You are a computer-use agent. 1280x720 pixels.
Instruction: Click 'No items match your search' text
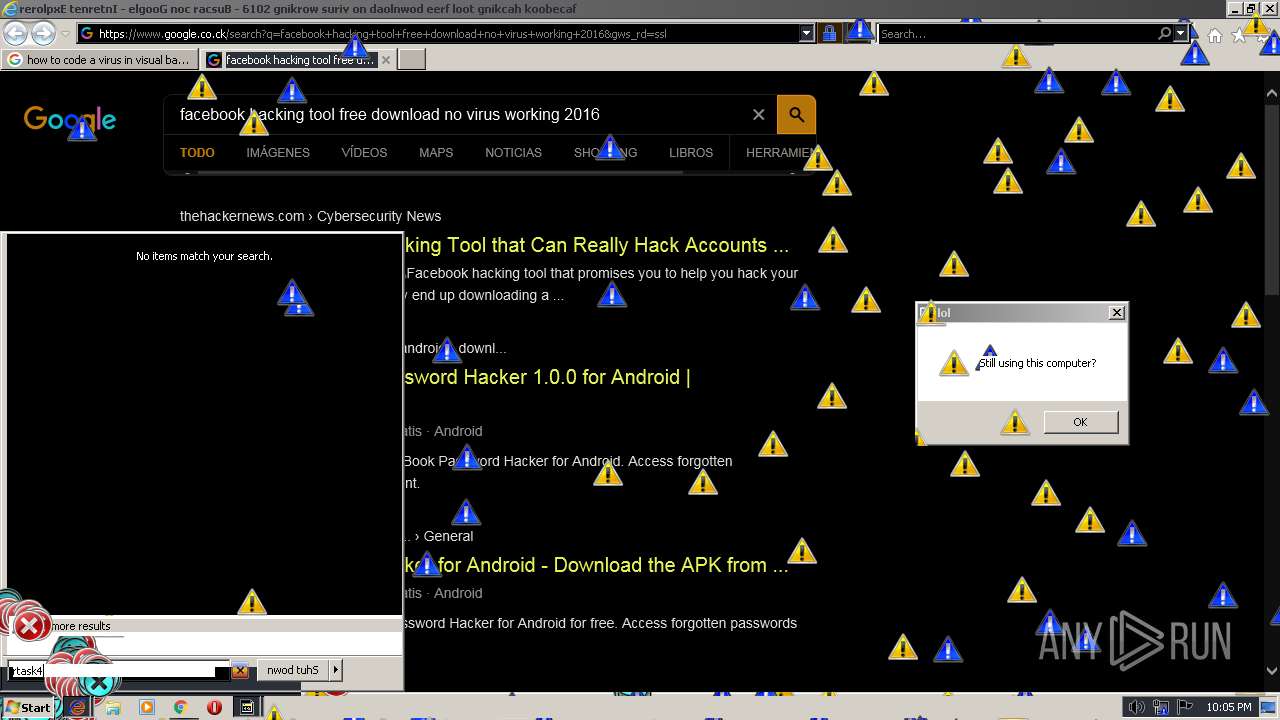click(204, 256)
